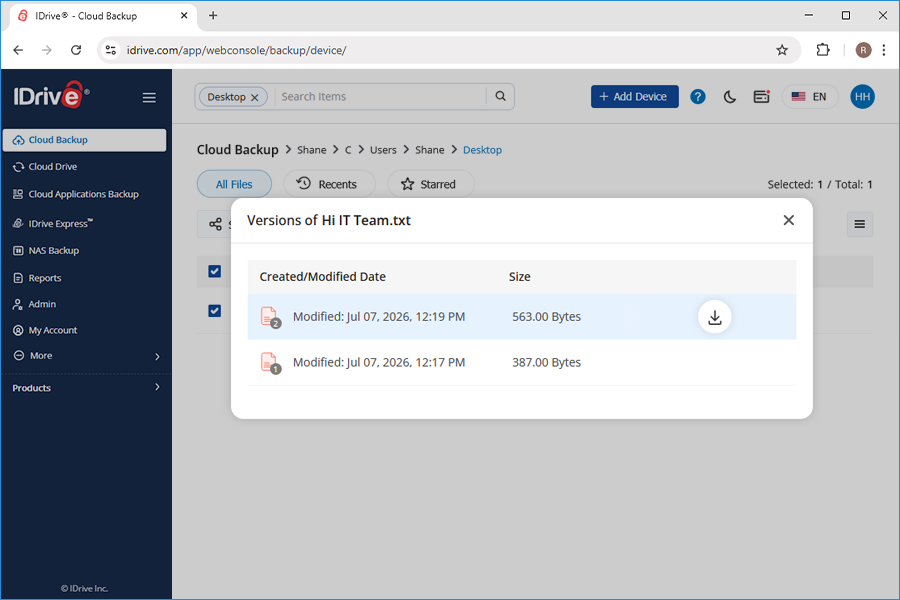Click the Add Device button

[635, 96]
